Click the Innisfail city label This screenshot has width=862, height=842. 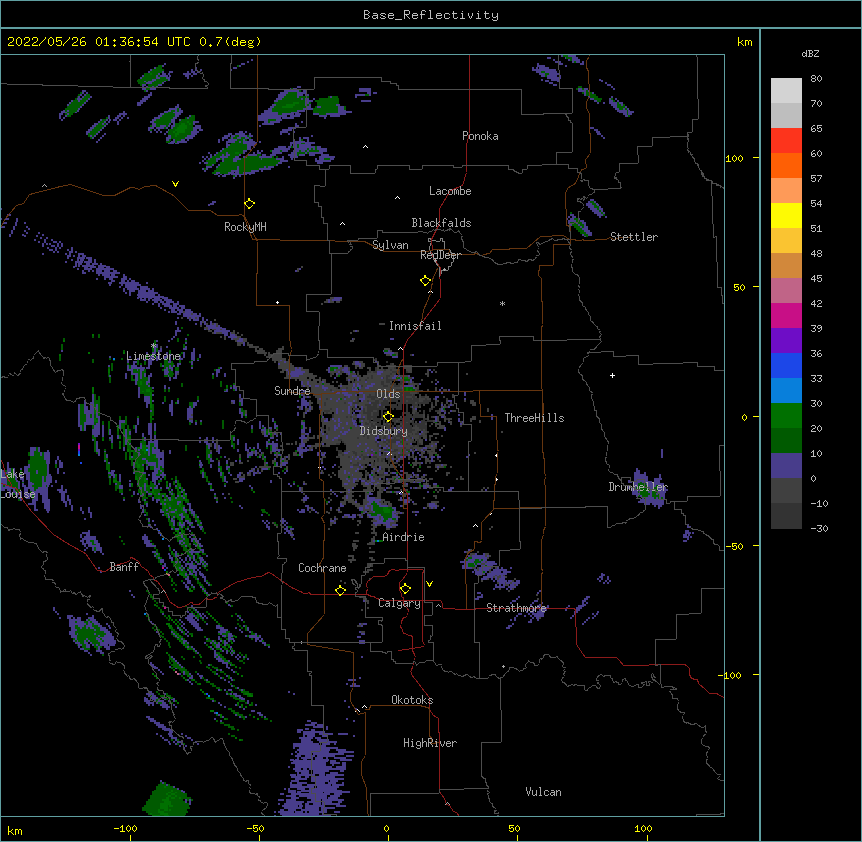tap(415, 326)
